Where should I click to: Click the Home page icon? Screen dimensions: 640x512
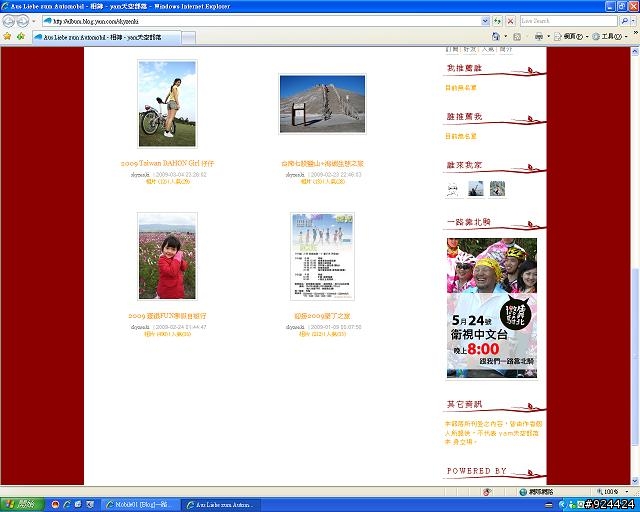[x=496, y=37]
